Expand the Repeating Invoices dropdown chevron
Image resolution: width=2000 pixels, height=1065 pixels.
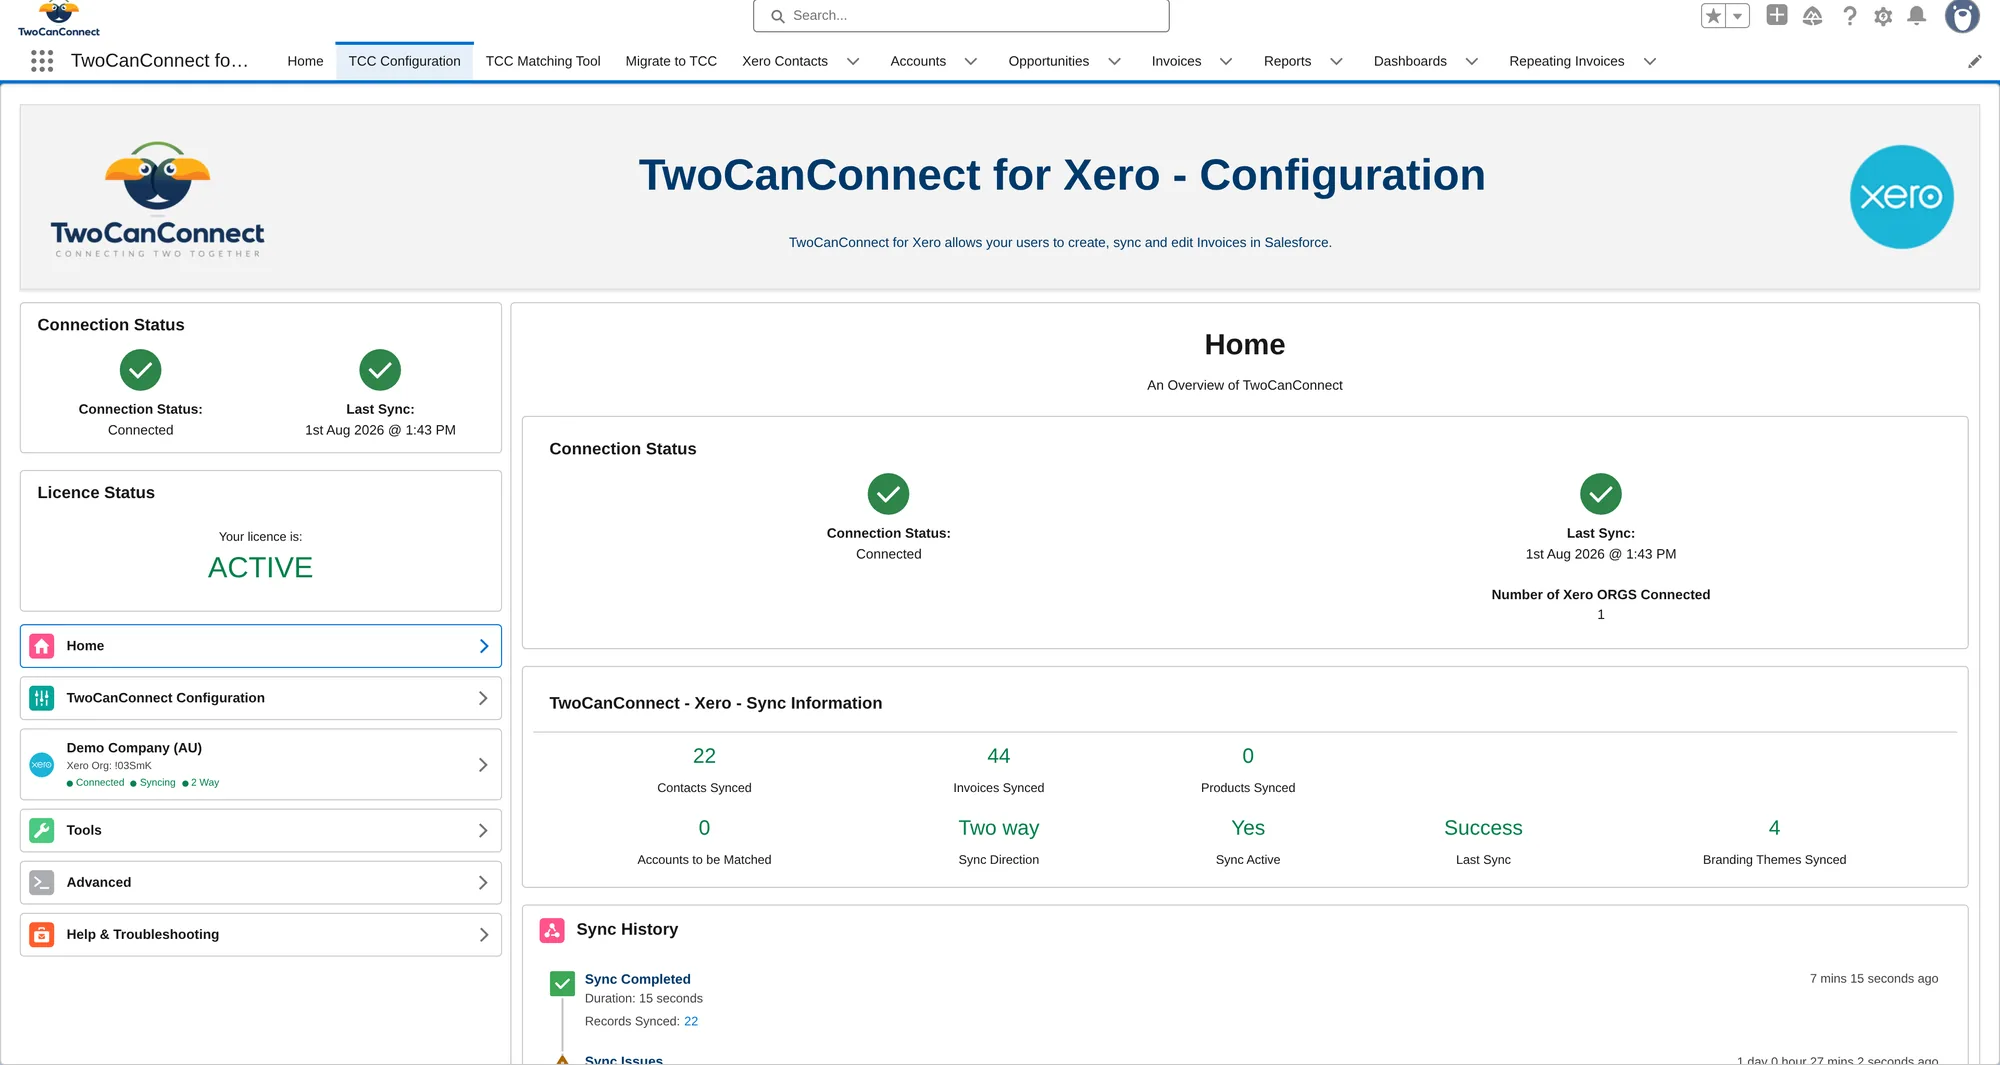click(1650, 61)
